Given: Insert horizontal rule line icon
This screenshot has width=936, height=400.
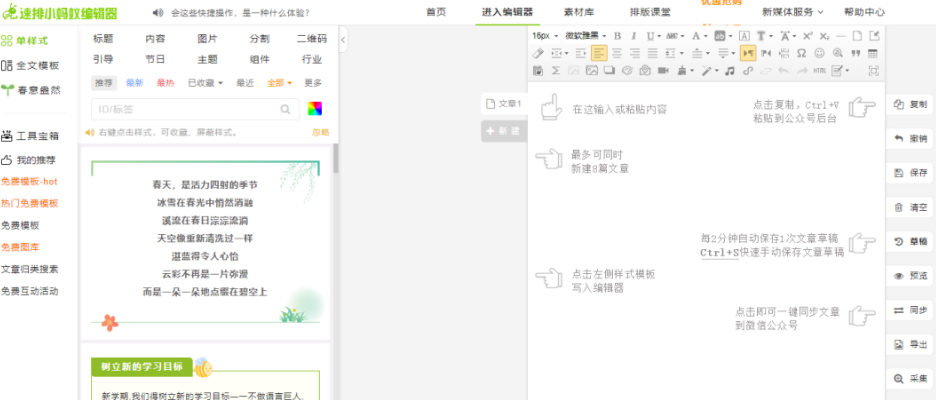Looking at the screenshot, I should pos(840,36).
